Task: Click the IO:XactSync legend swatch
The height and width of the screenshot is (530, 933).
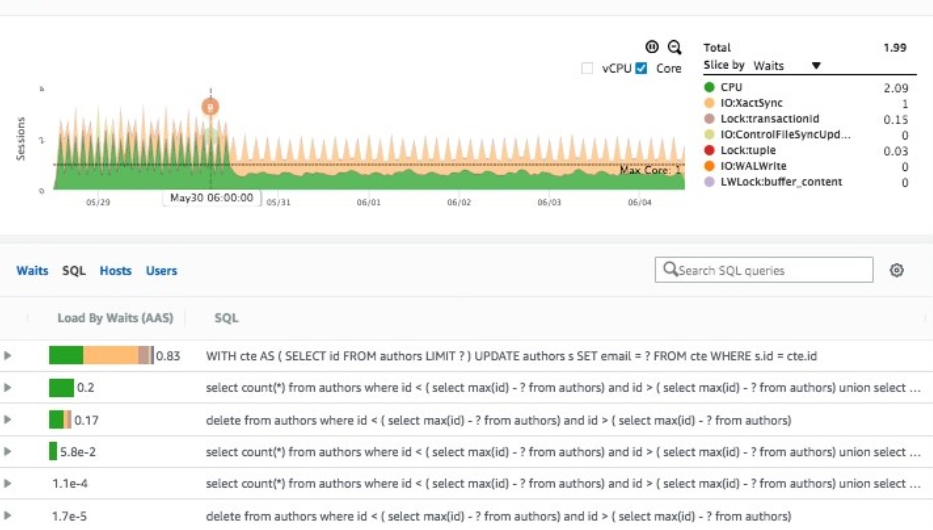Action: 709,103
